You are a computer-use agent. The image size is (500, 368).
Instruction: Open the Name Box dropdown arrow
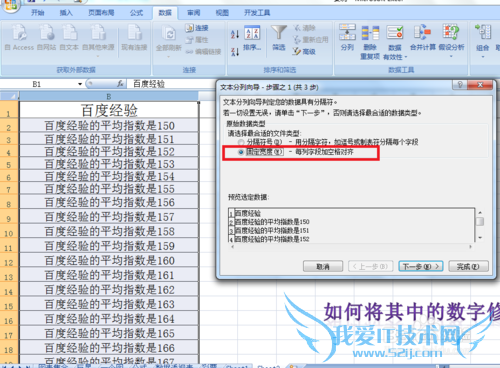pos(80,84)
